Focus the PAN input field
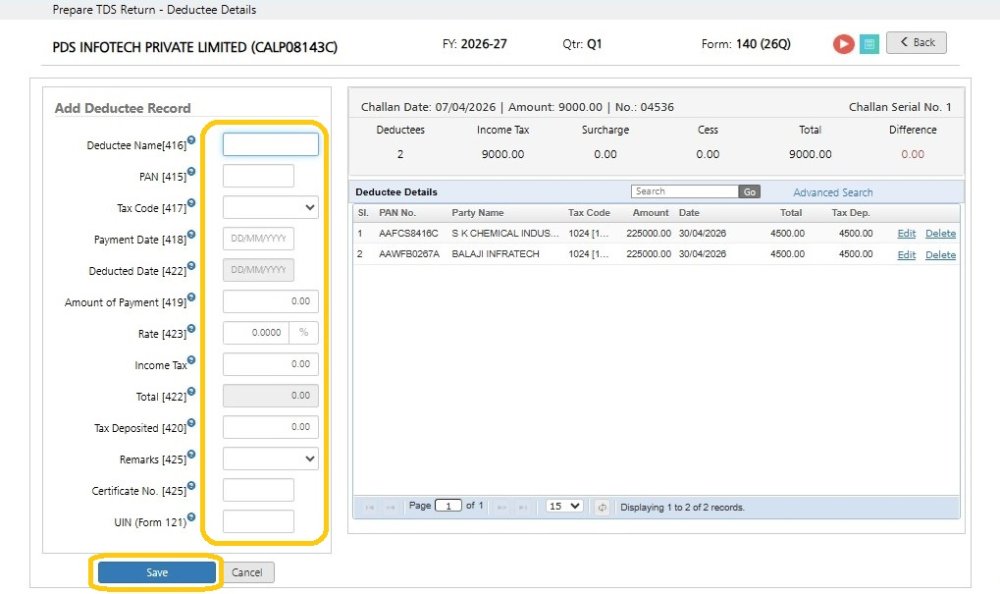Screen dimensions: 1000x594 [x=258, y=176]
